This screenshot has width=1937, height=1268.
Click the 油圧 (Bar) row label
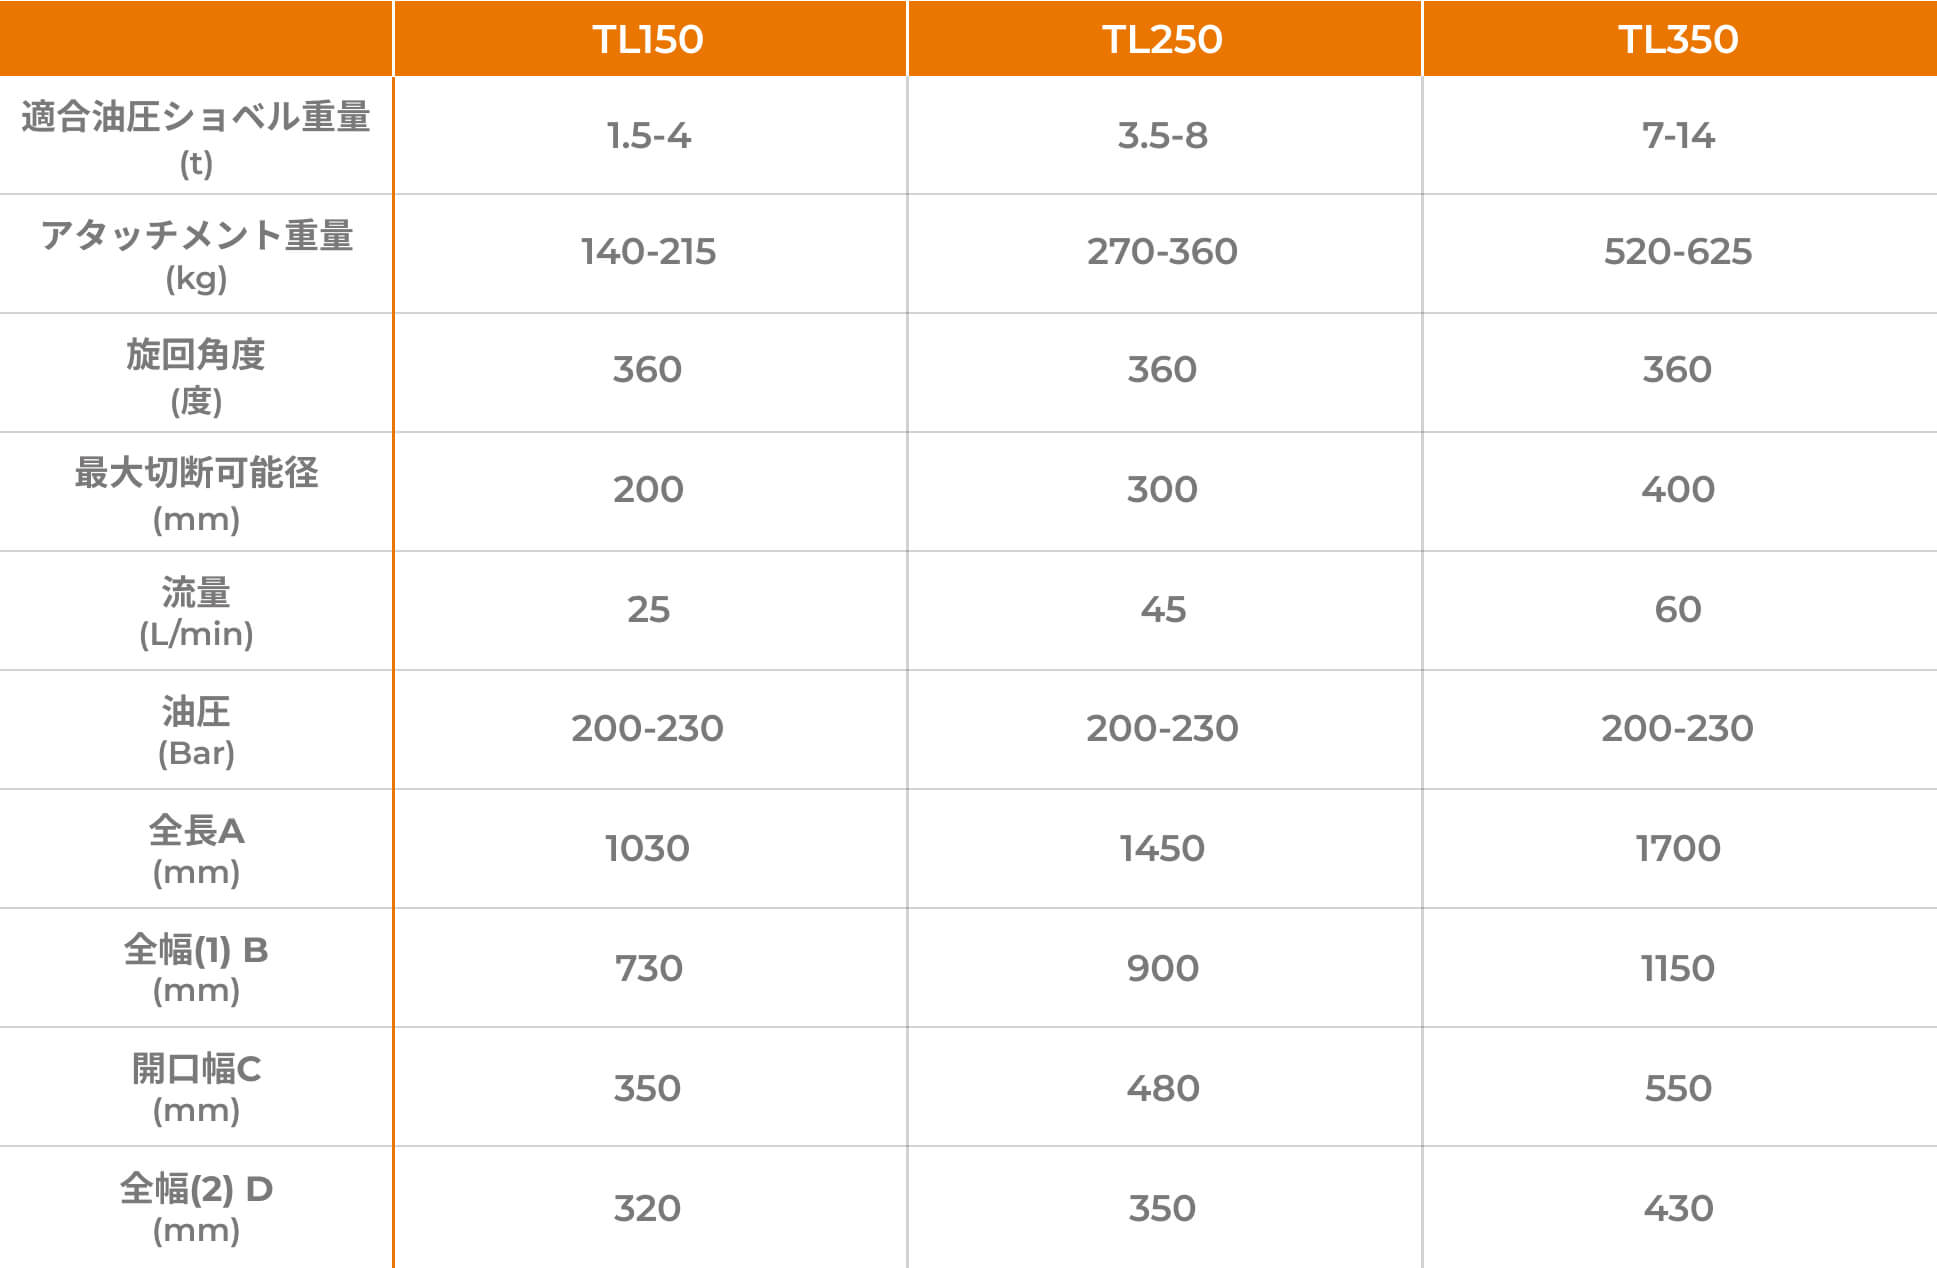point(196,731)
